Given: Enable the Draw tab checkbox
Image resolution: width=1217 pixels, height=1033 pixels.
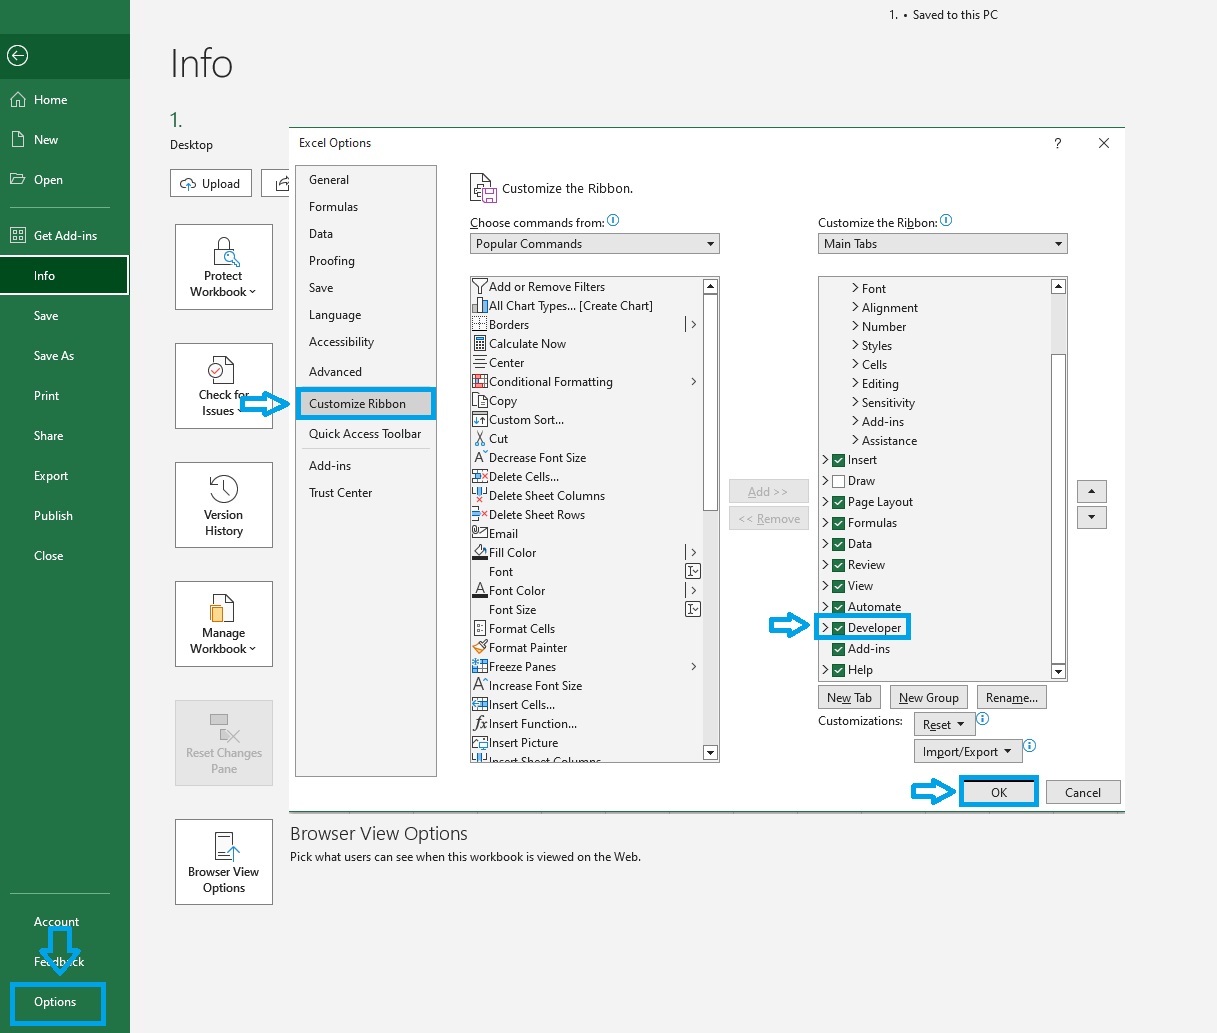Looking at the screenshot, I should (839, 481).
